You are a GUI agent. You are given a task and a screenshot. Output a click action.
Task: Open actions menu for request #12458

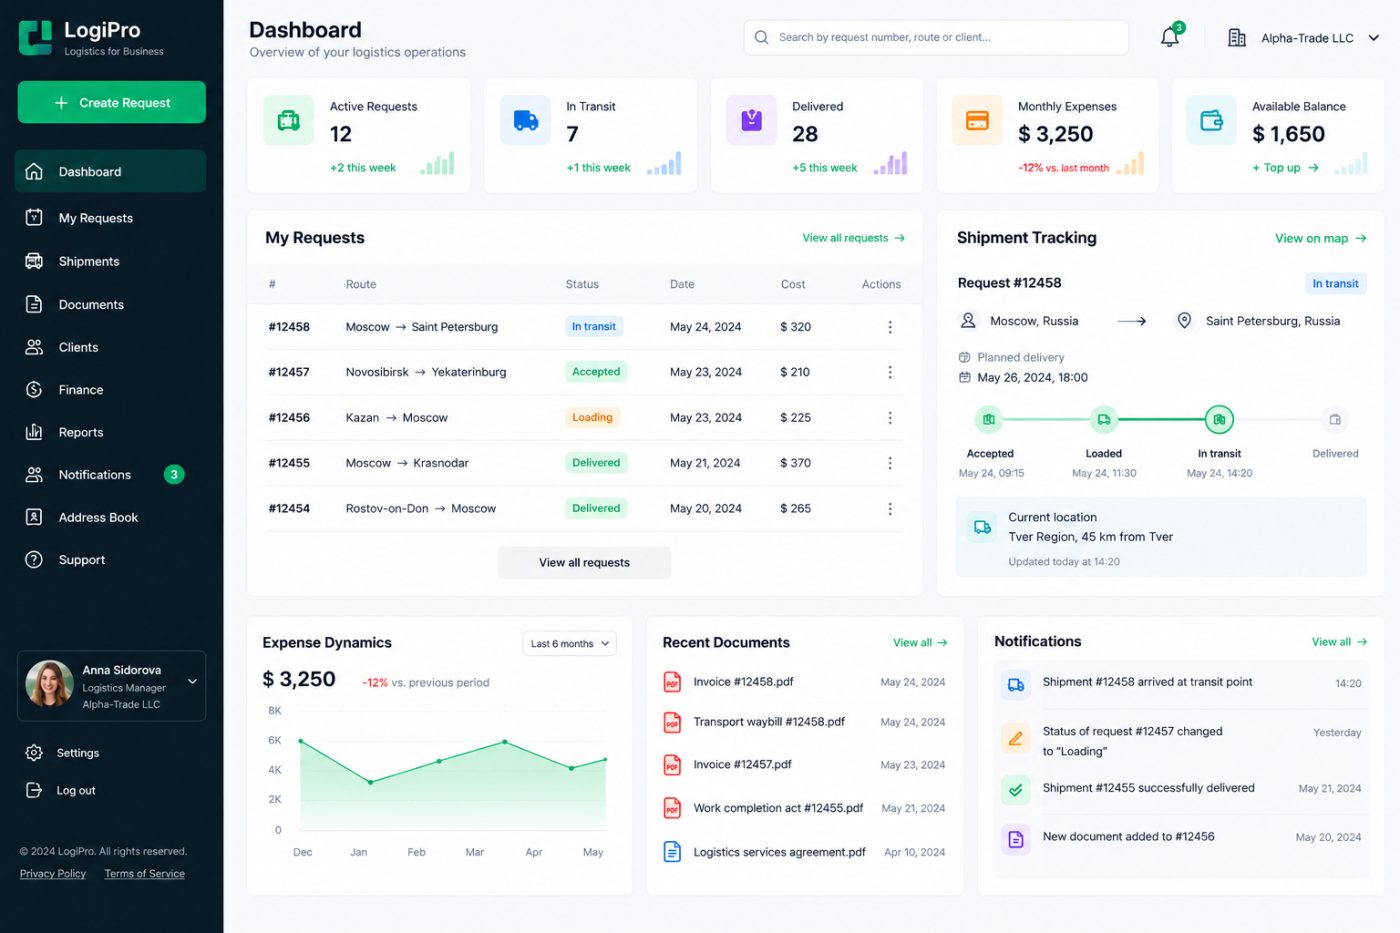click(889, 327)
